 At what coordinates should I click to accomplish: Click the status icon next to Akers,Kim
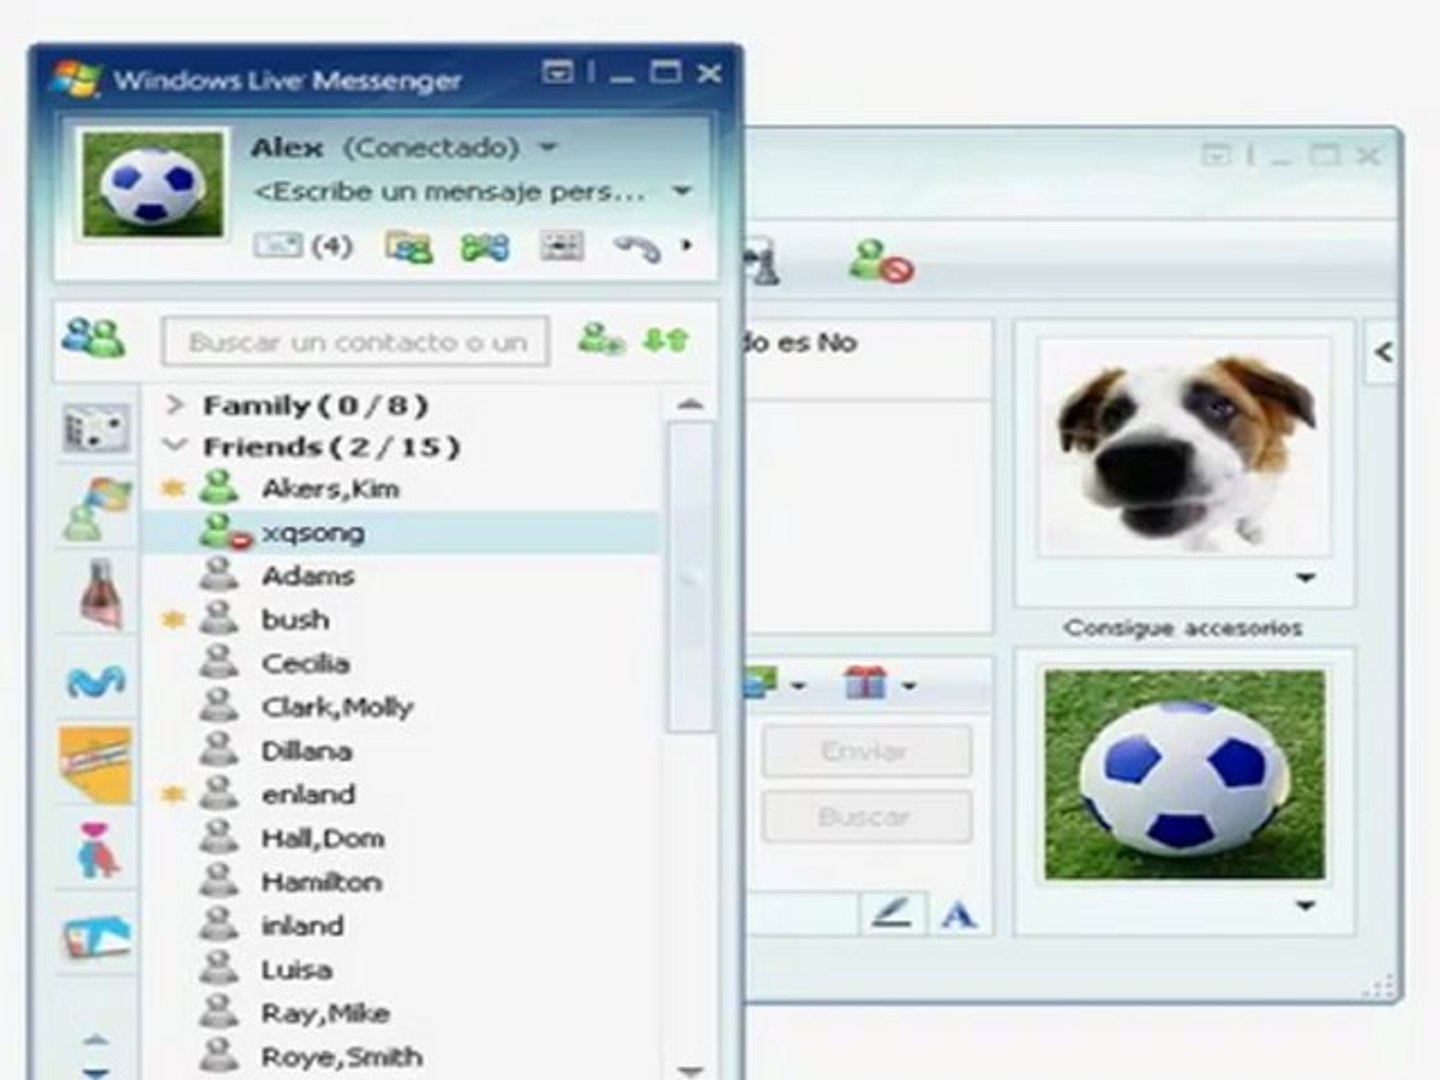pos(218,488)
